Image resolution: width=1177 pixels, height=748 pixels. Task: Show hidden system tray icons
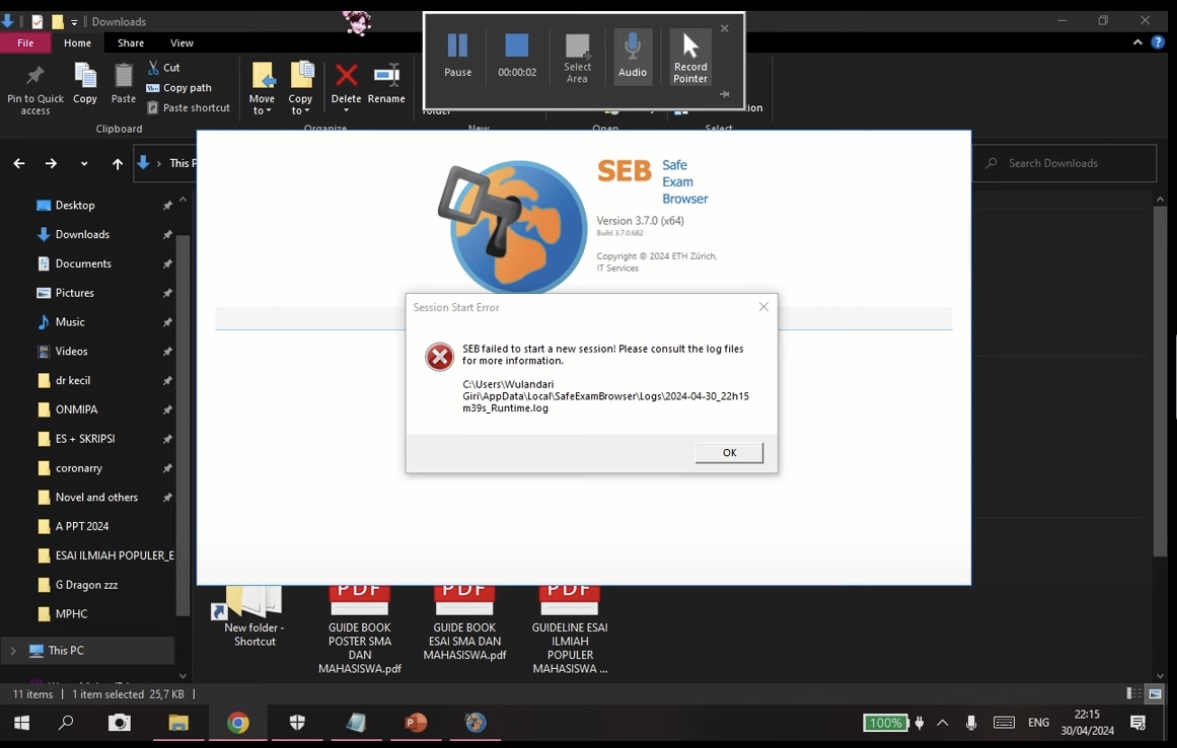tap(943, 722)
